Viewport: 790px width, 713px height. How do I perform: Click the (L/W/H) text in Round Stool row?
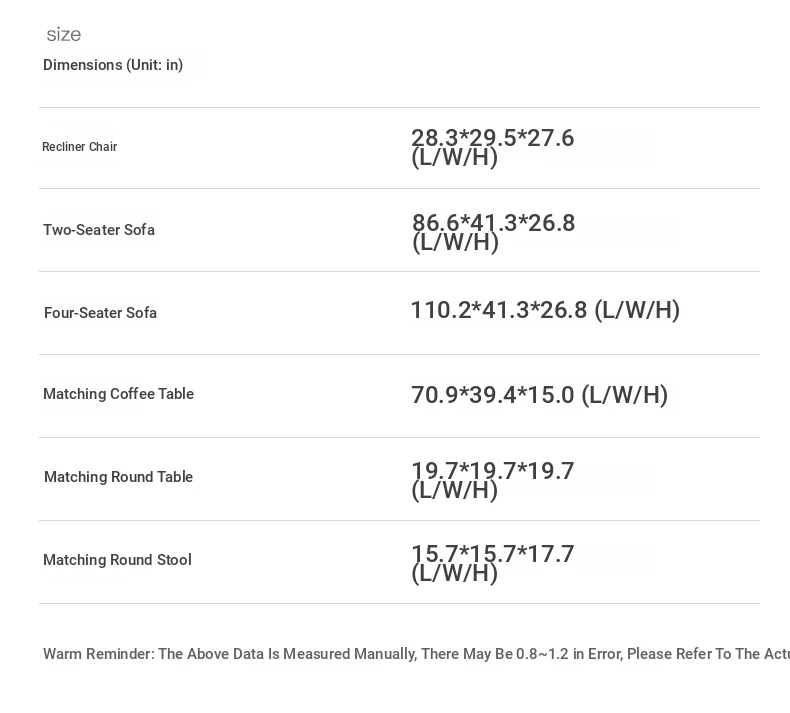[x=455, y=574]
